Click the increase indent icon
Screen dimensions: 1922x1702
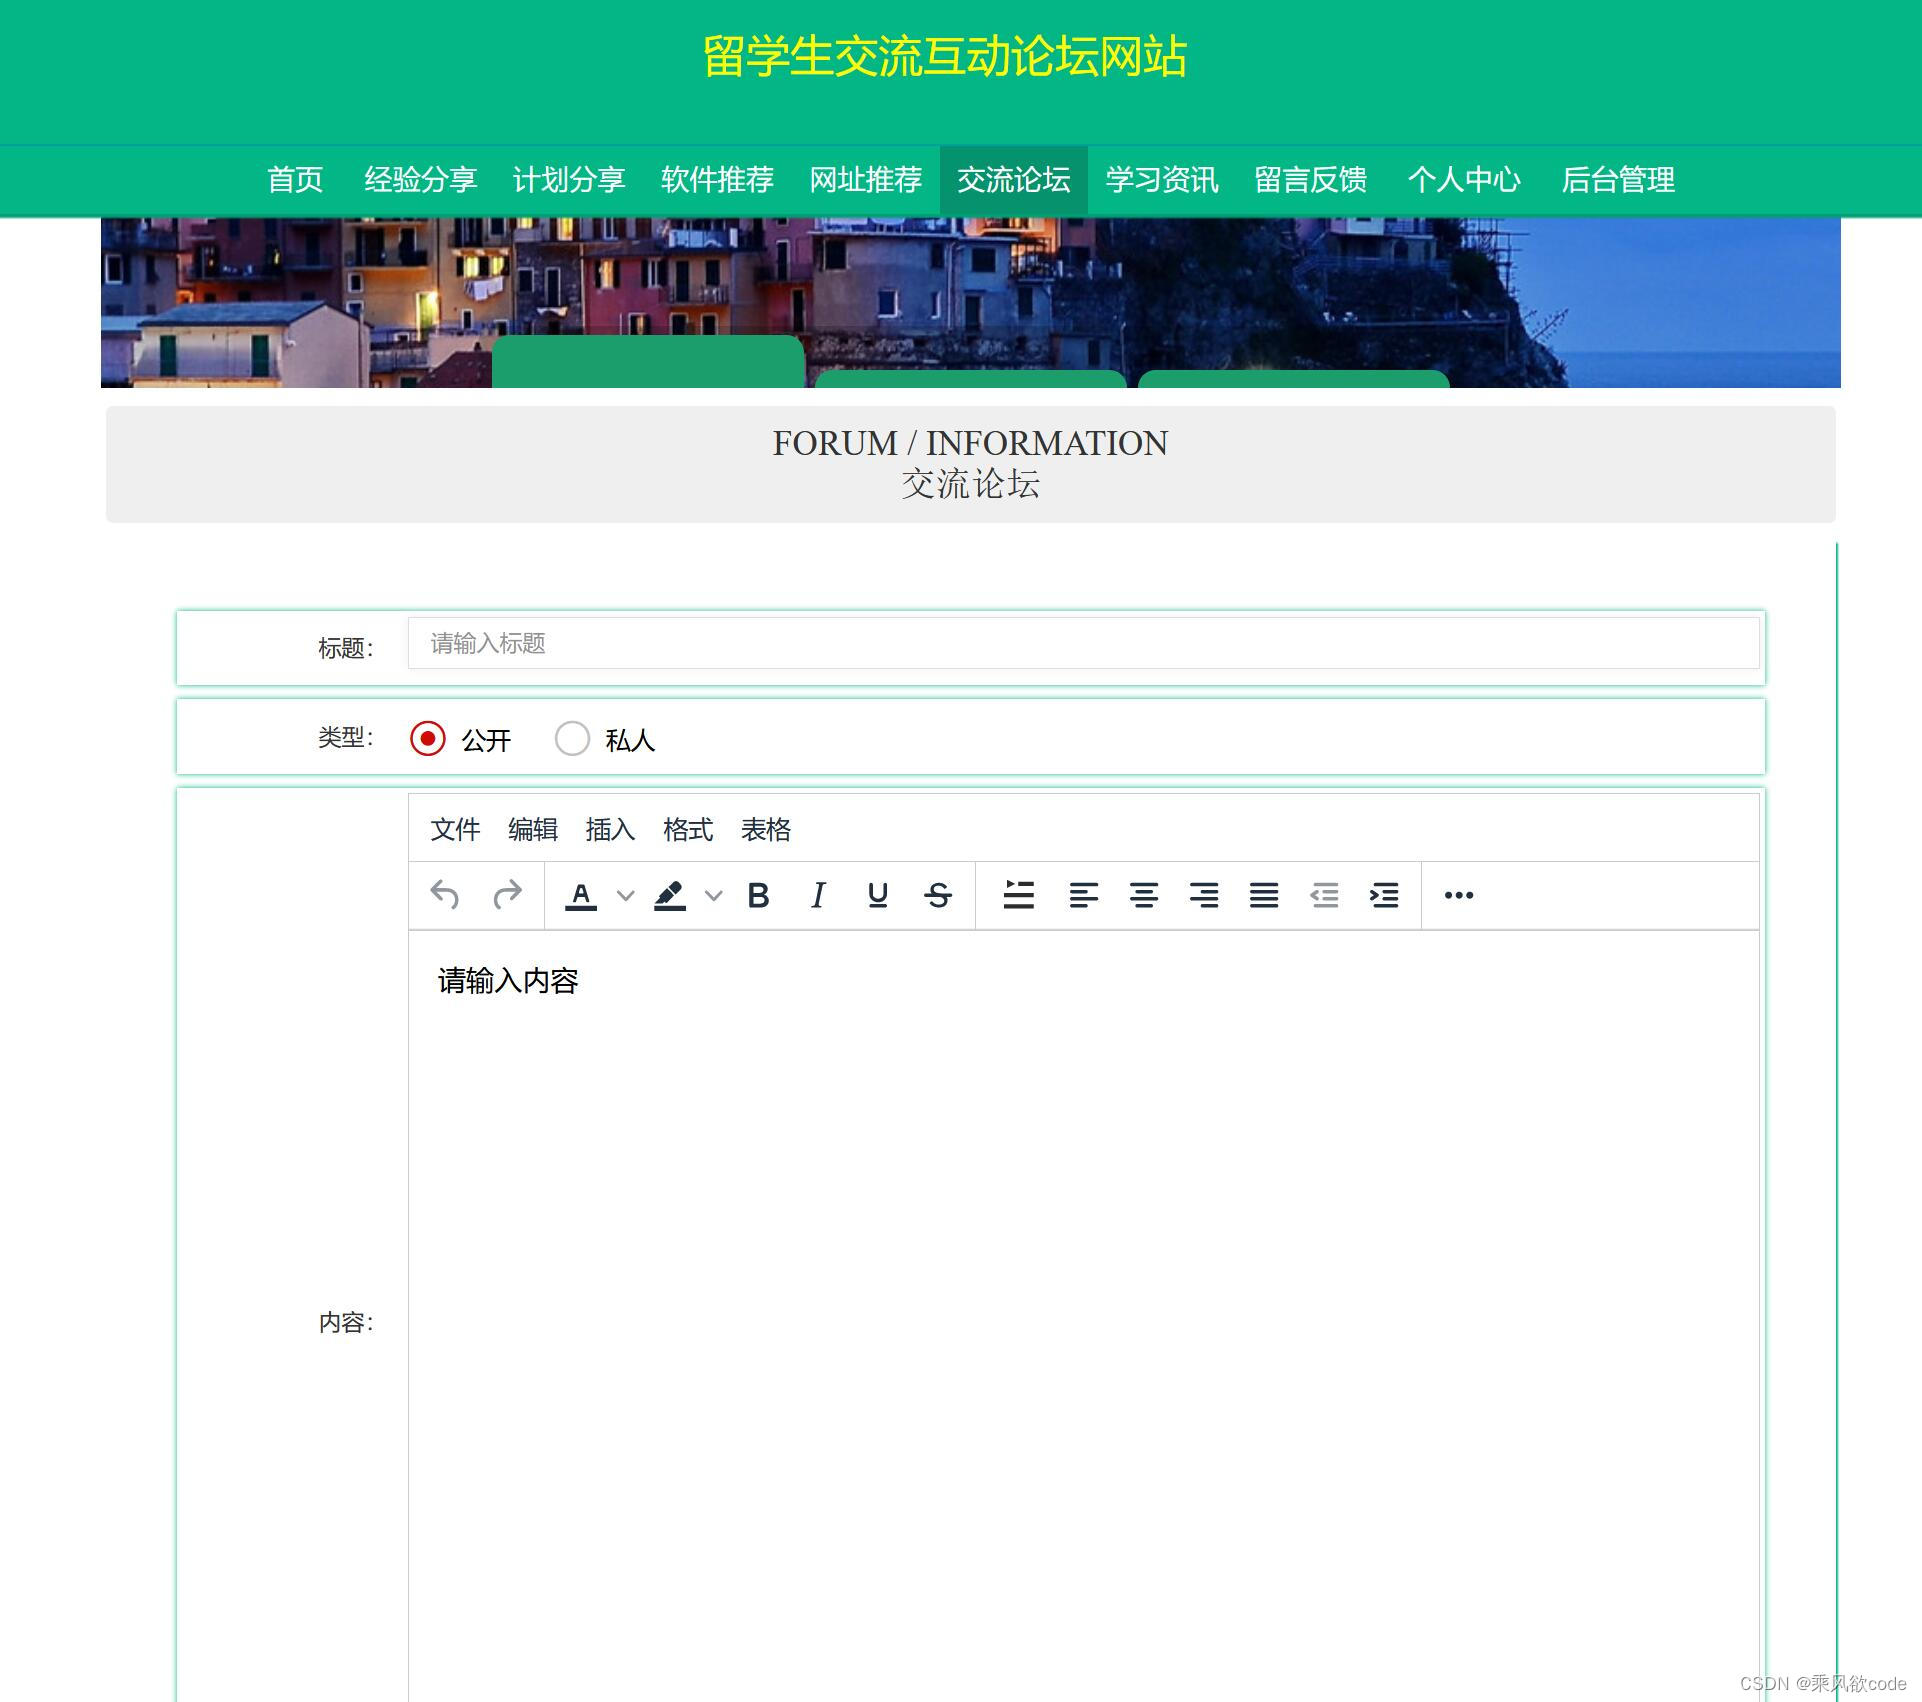pos(1384,897)
